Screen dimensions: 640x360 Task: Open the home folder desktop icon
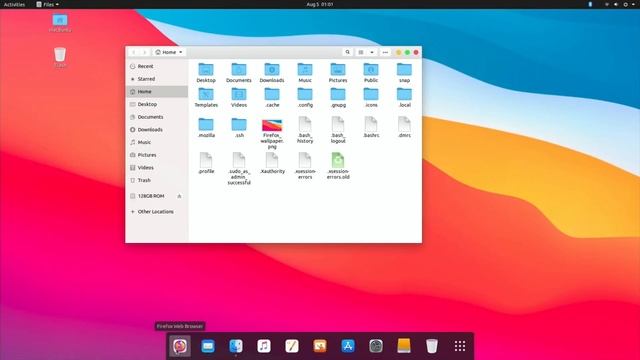(x=60, y=23)
